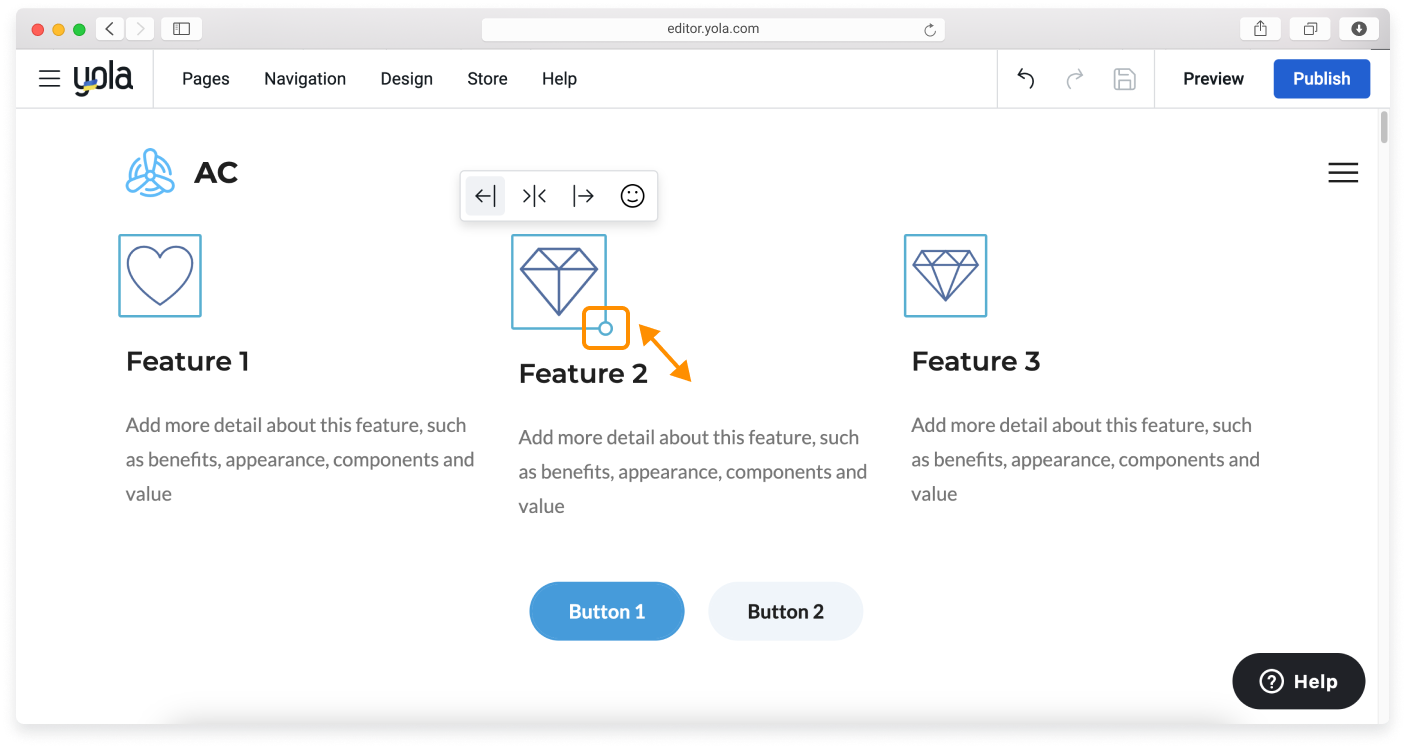The width and height of the screenshot is (1406, 748).
Task: Open the Store menu
Action: (487, 79)
